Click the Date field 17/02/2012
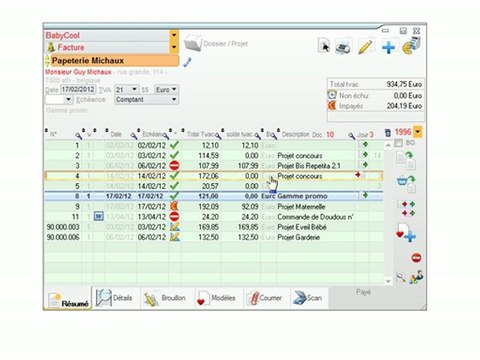Screen dimensions: 480x360 click(x=78, y=89)
